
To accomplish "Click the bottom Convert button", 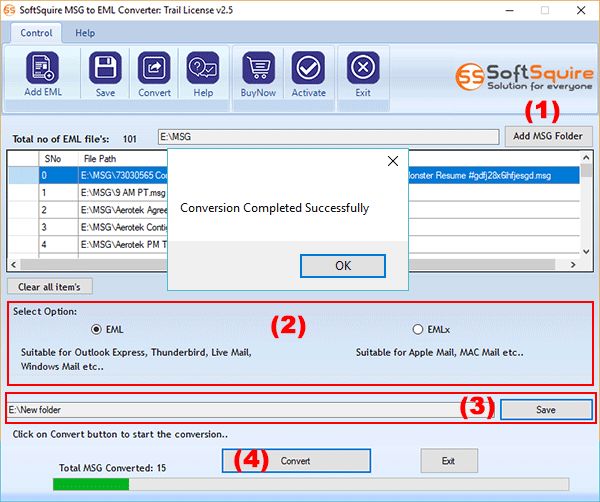I will click(296, 461).
